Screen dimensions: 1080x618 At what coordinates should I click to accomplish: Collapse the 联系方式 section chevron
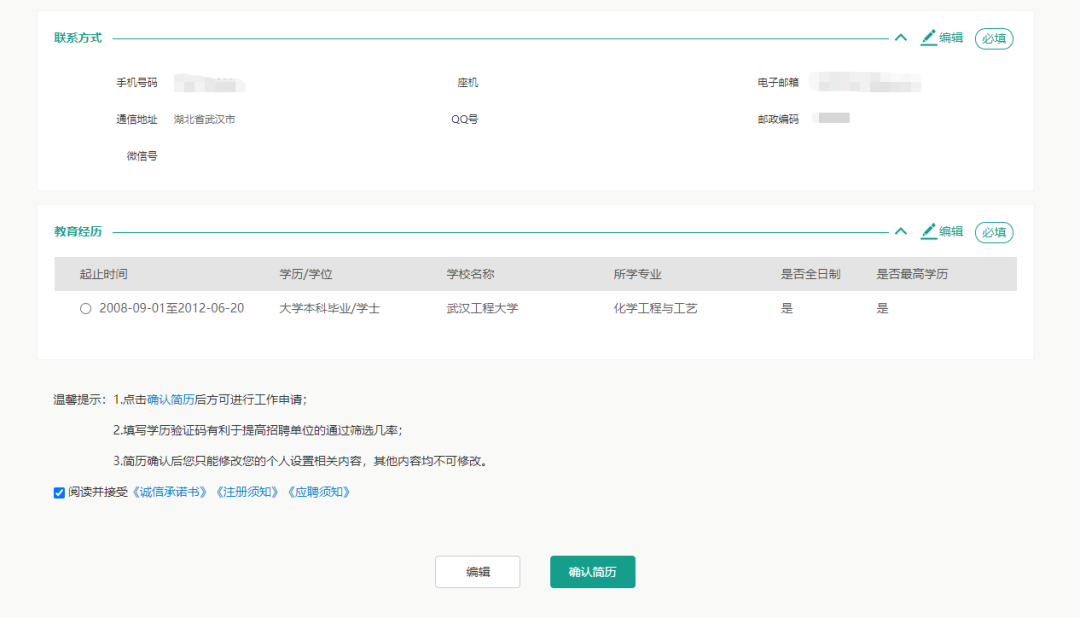click(x=900, y=38)
